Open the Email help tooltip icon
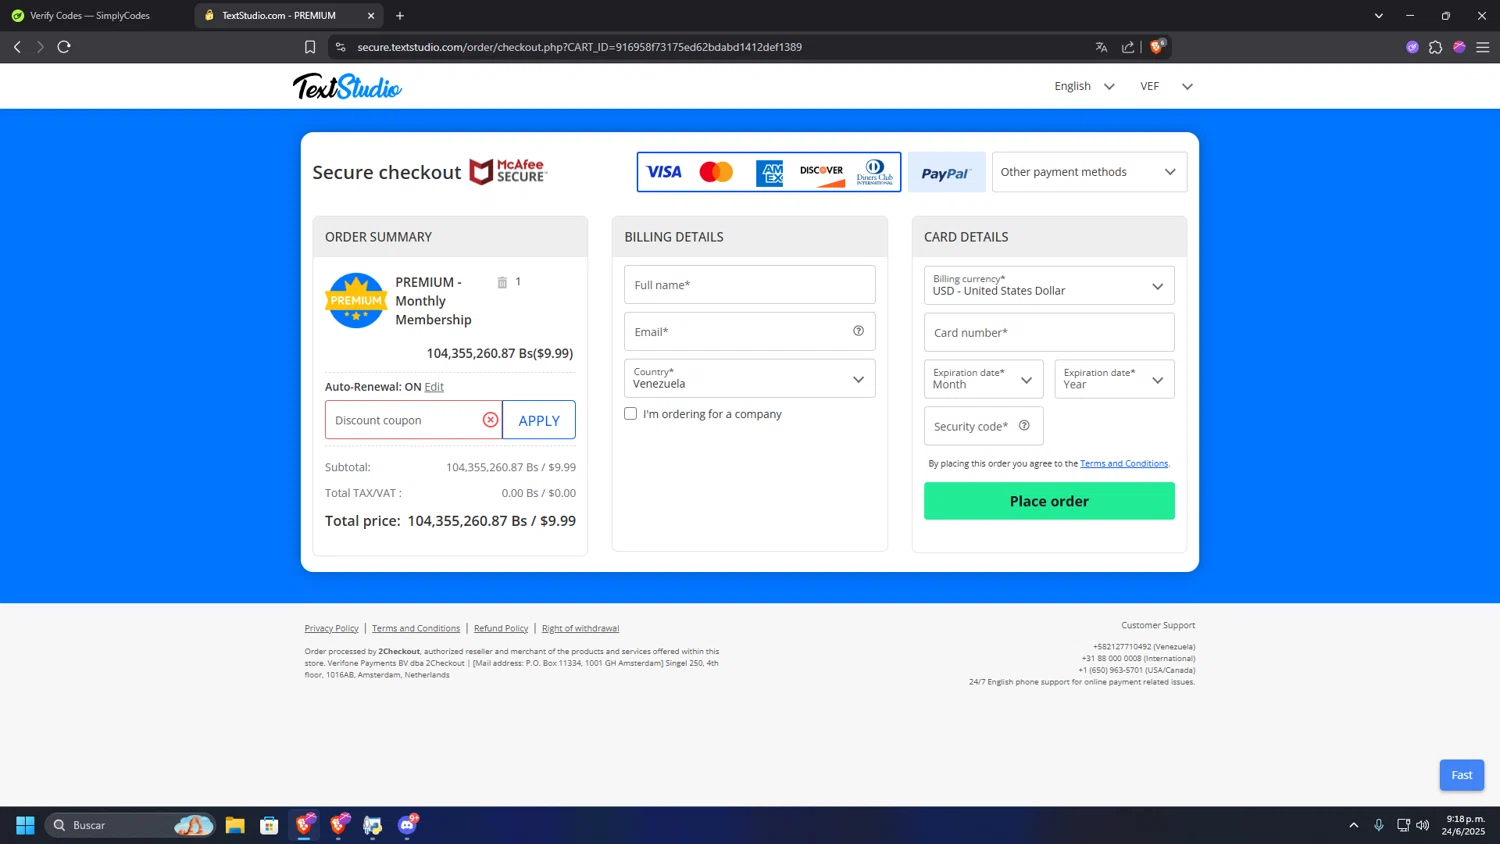Viewport: 1500px width, 844px height. pyautogui.click(x=858, y=331)
